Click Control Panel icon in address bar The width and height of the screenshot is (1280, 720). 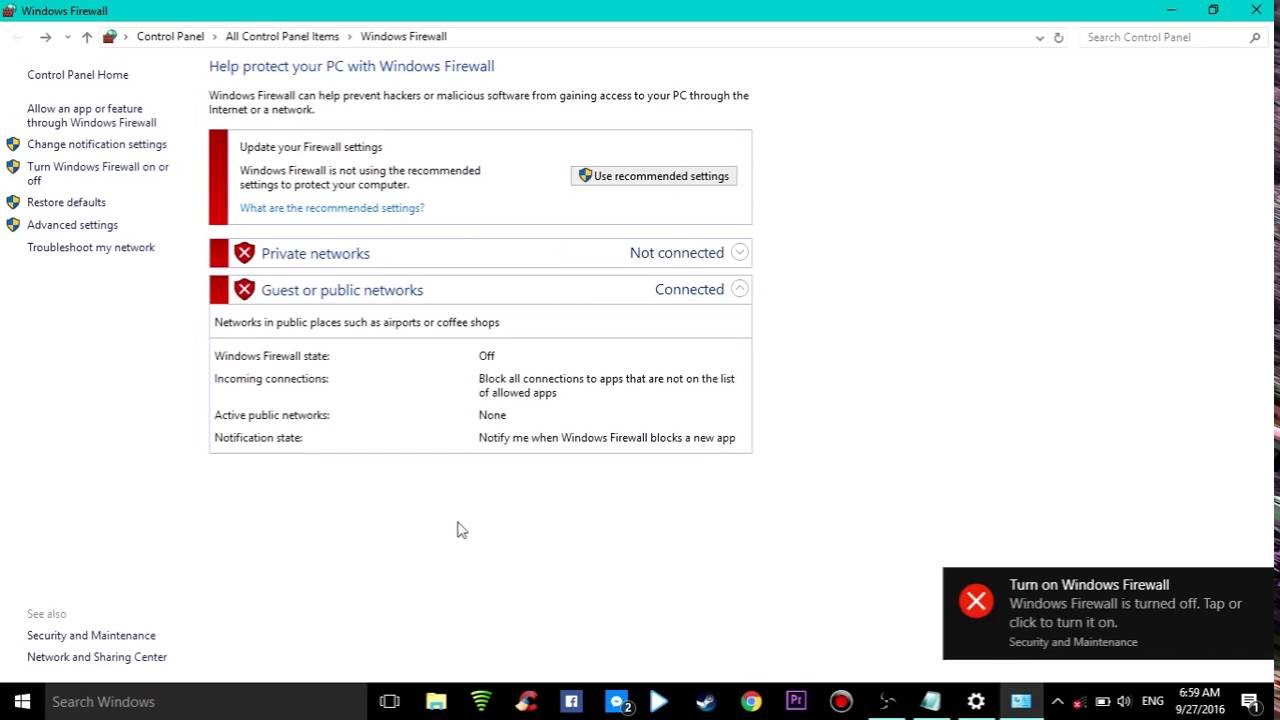click(110, 37)
